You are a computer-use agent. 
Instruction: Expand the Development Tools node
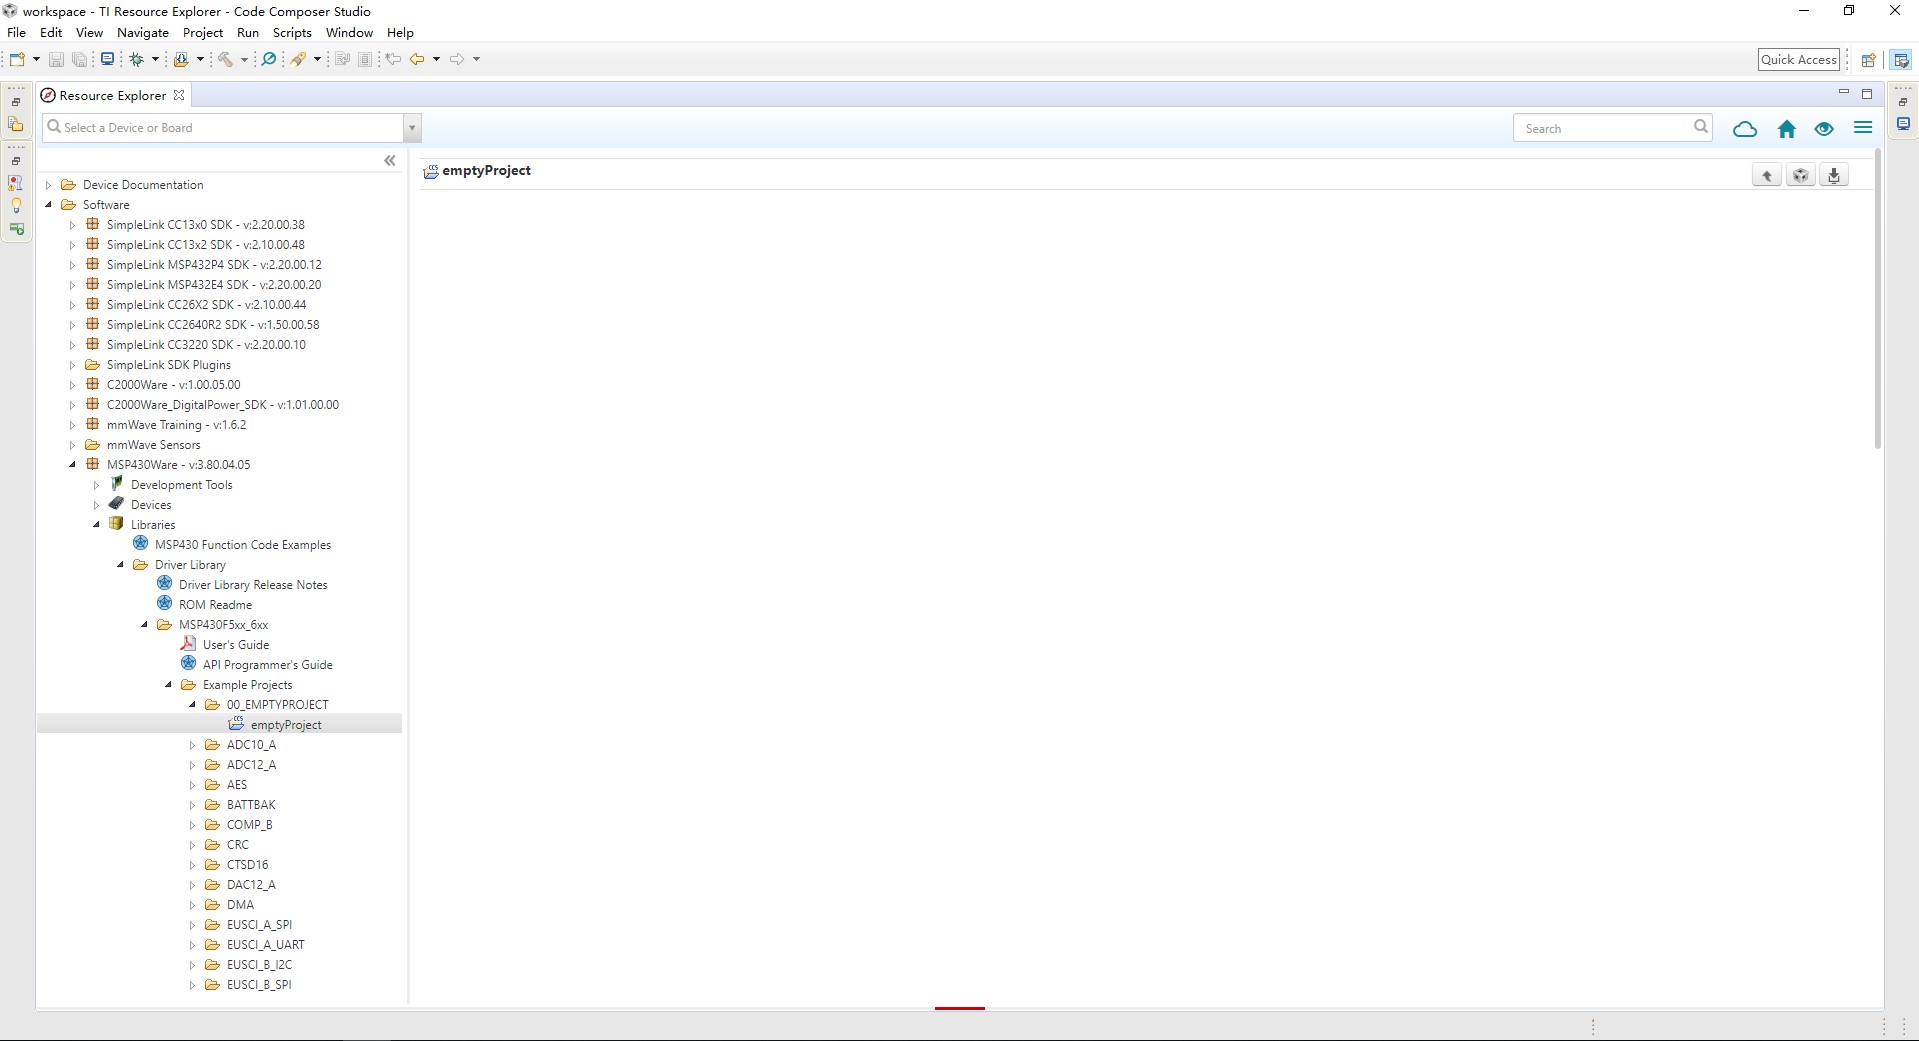(96, 485)
